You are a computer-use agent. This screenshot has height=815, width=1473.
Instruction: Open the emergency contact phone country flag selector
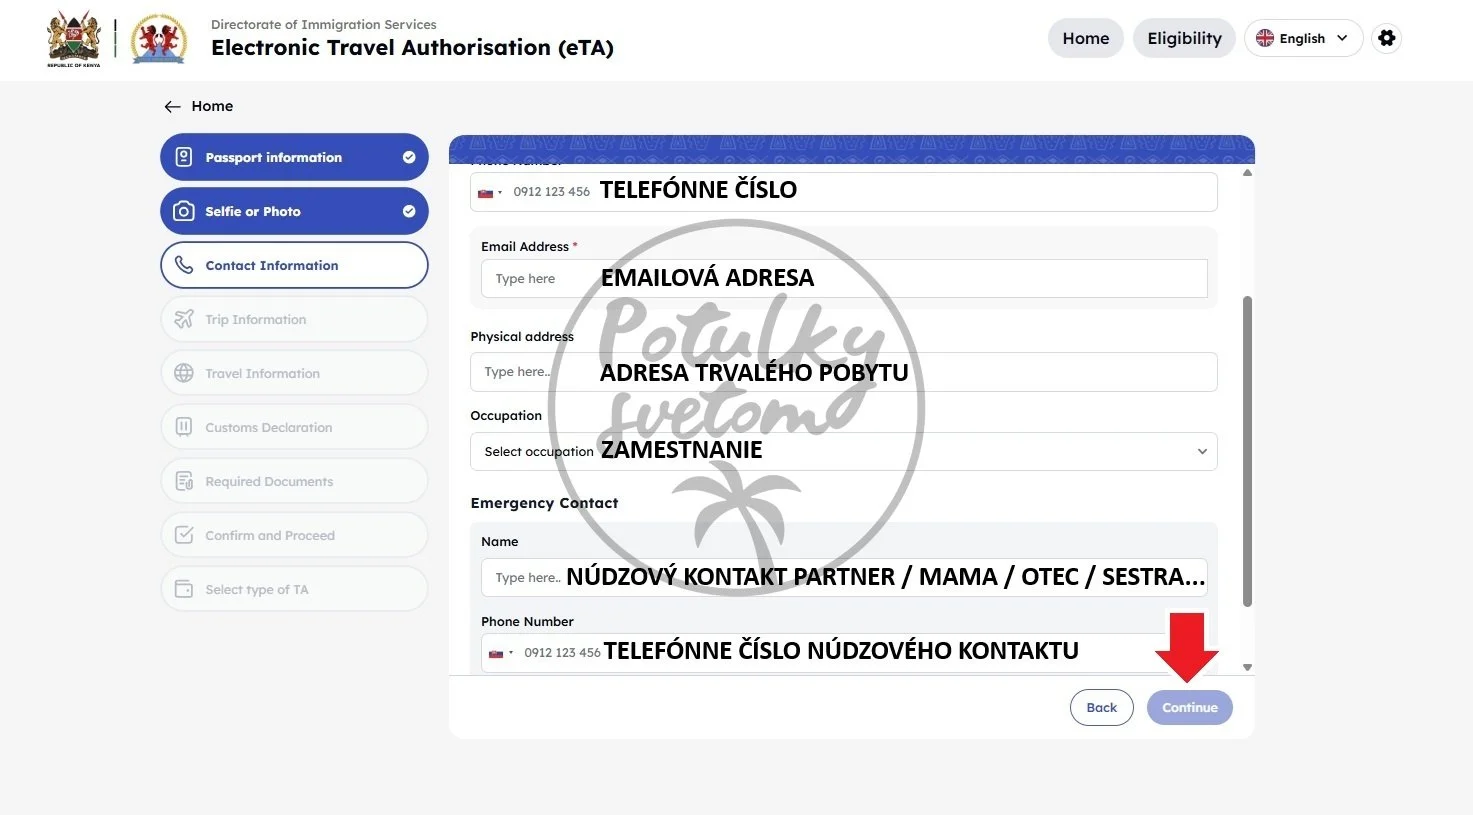point(500,653)
